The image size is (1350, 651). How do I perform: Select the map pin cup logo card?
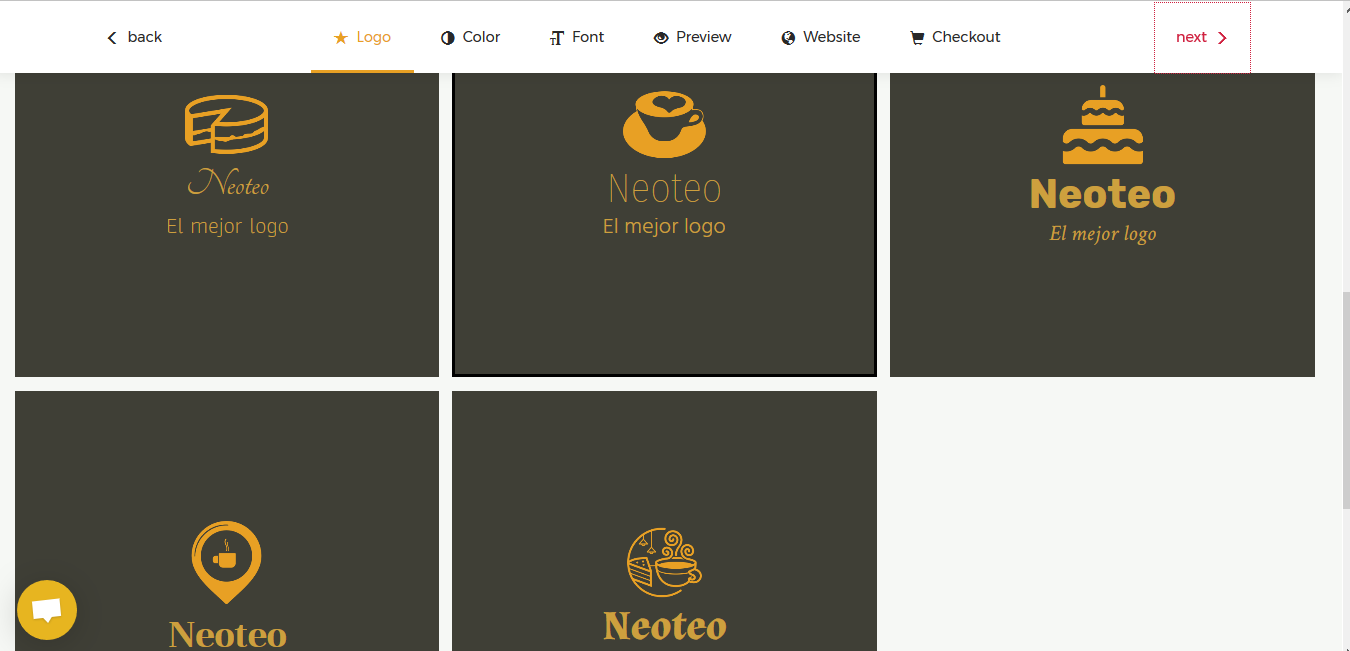pyautogui.click(x=227, y=521)
